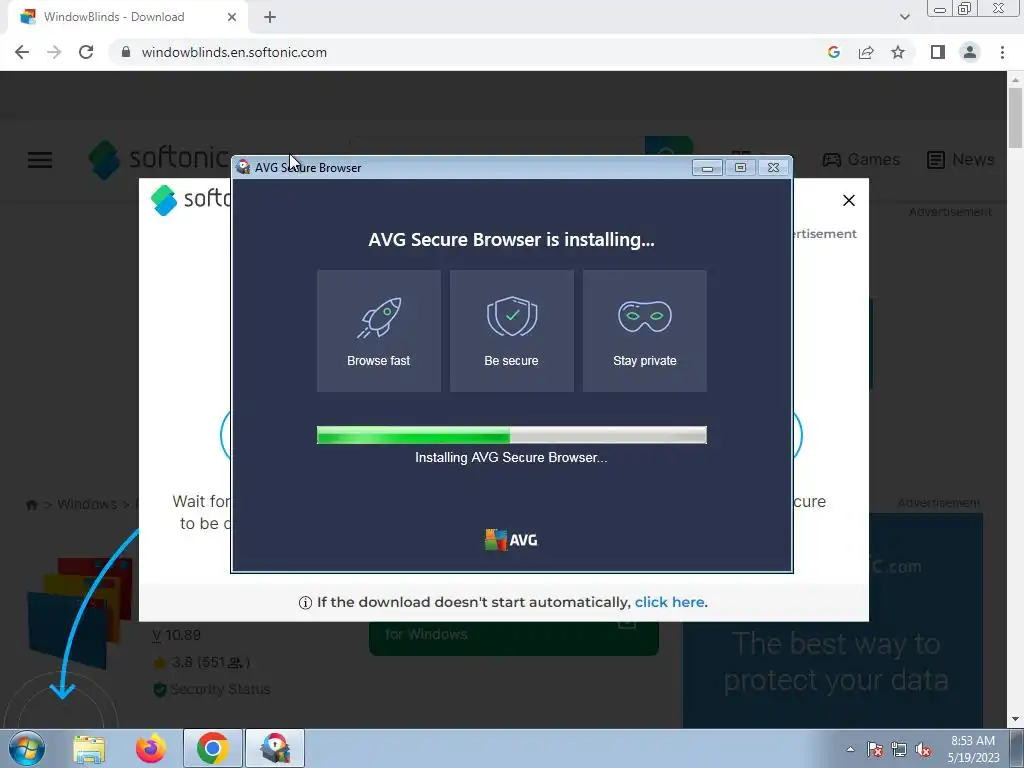The height and width of the screenshot is (768, 1024).
Task: Close the Softonic download popup
Action: 848,200
